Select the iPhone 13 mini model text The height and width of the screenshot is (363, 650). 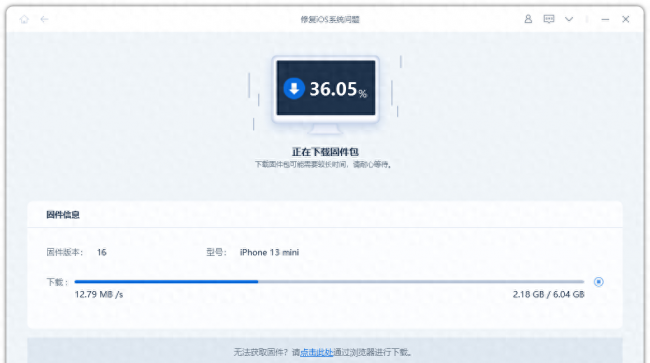coord(269,252)
